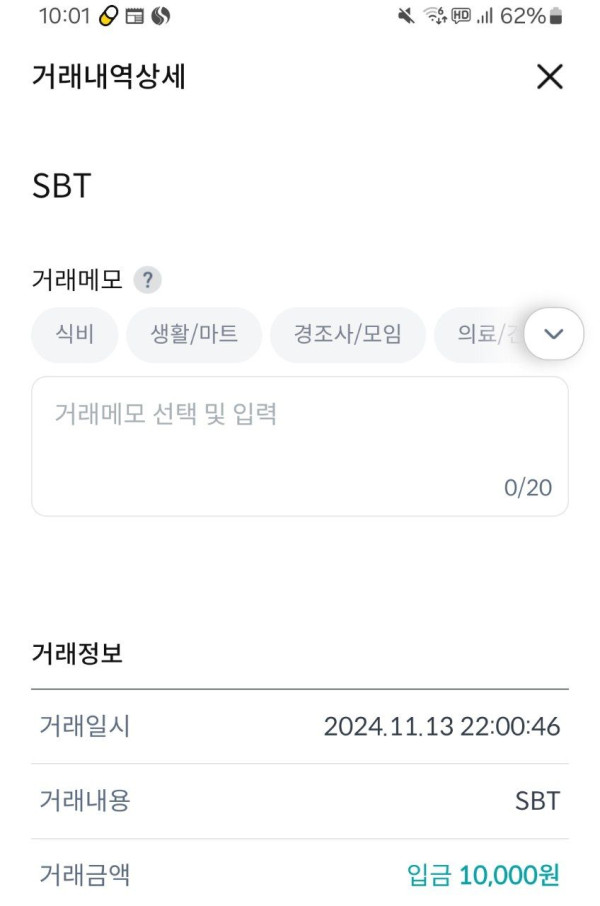
Task: Close the transaction detail screen with X
Action: [x=549, y=77]
